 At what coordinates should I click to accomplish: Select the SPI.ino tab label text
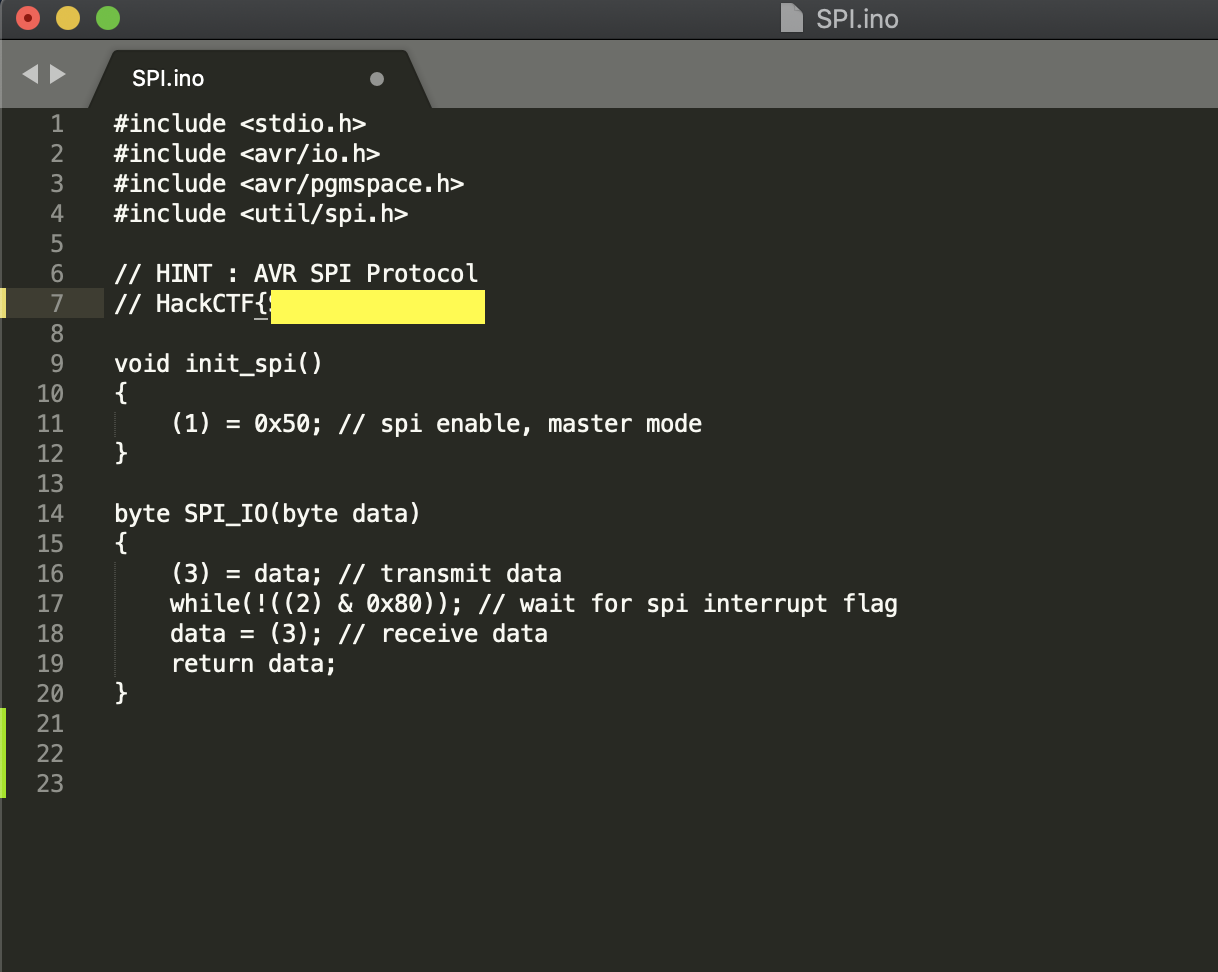click(168, 77)
